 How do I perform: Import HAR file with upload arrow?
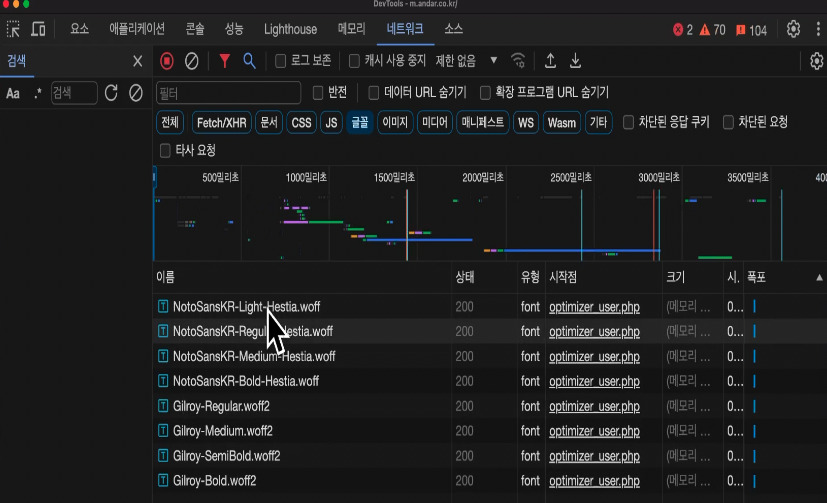coord(550,61)
